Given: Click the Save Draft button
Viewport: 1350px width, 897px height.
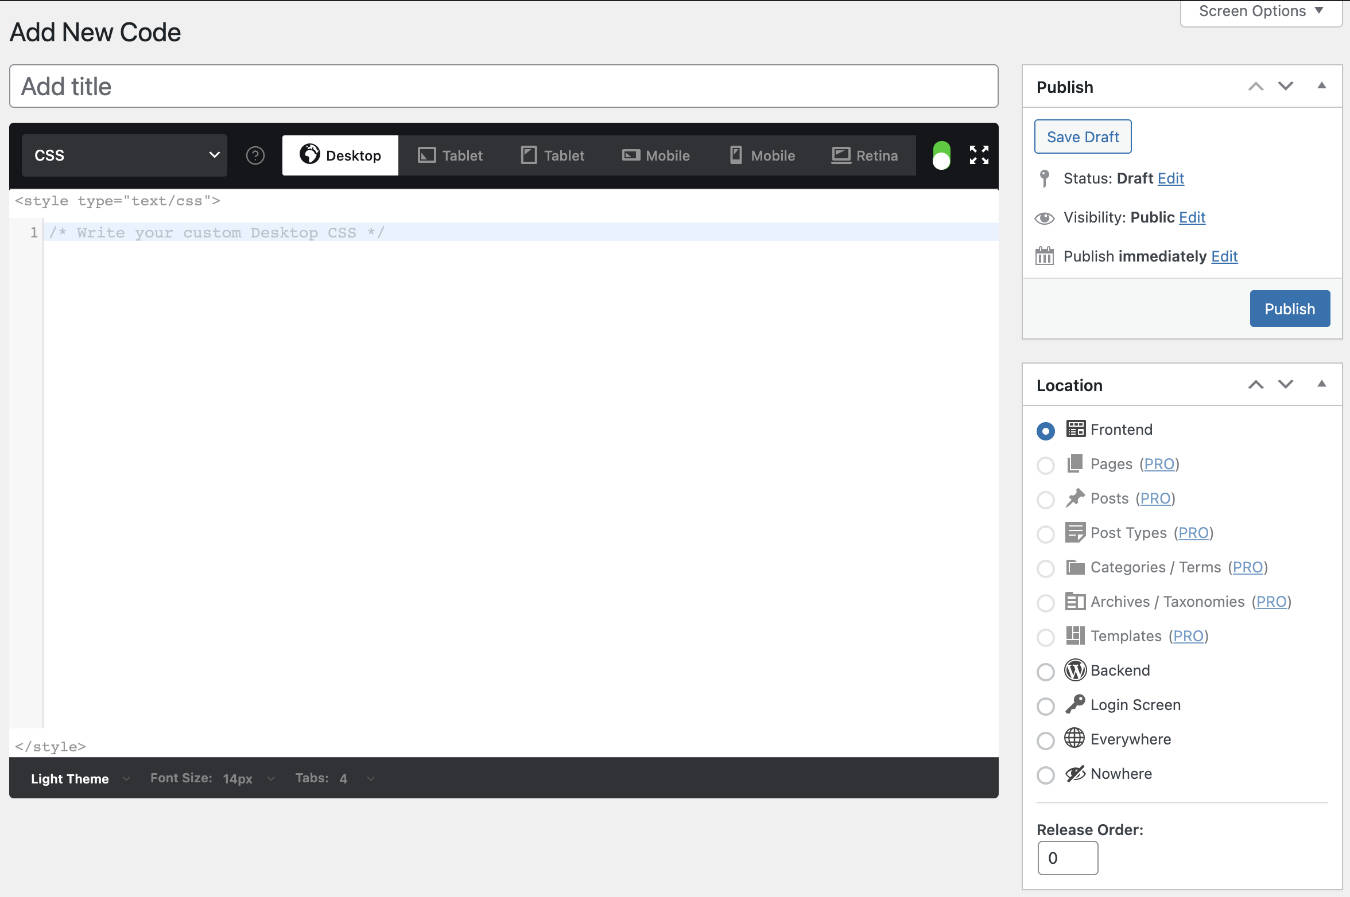Looking at the screenshot, I should pos(1083,136).
